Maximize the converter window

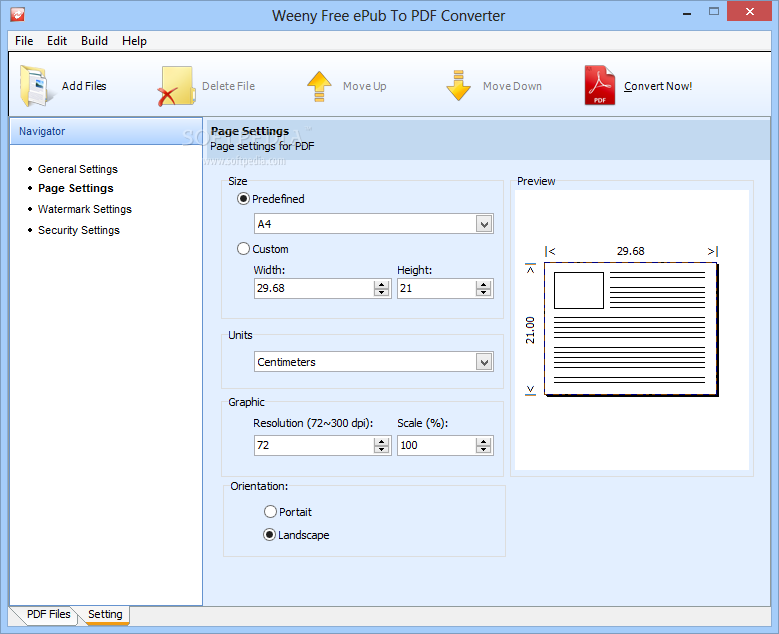tap(714, 12)
